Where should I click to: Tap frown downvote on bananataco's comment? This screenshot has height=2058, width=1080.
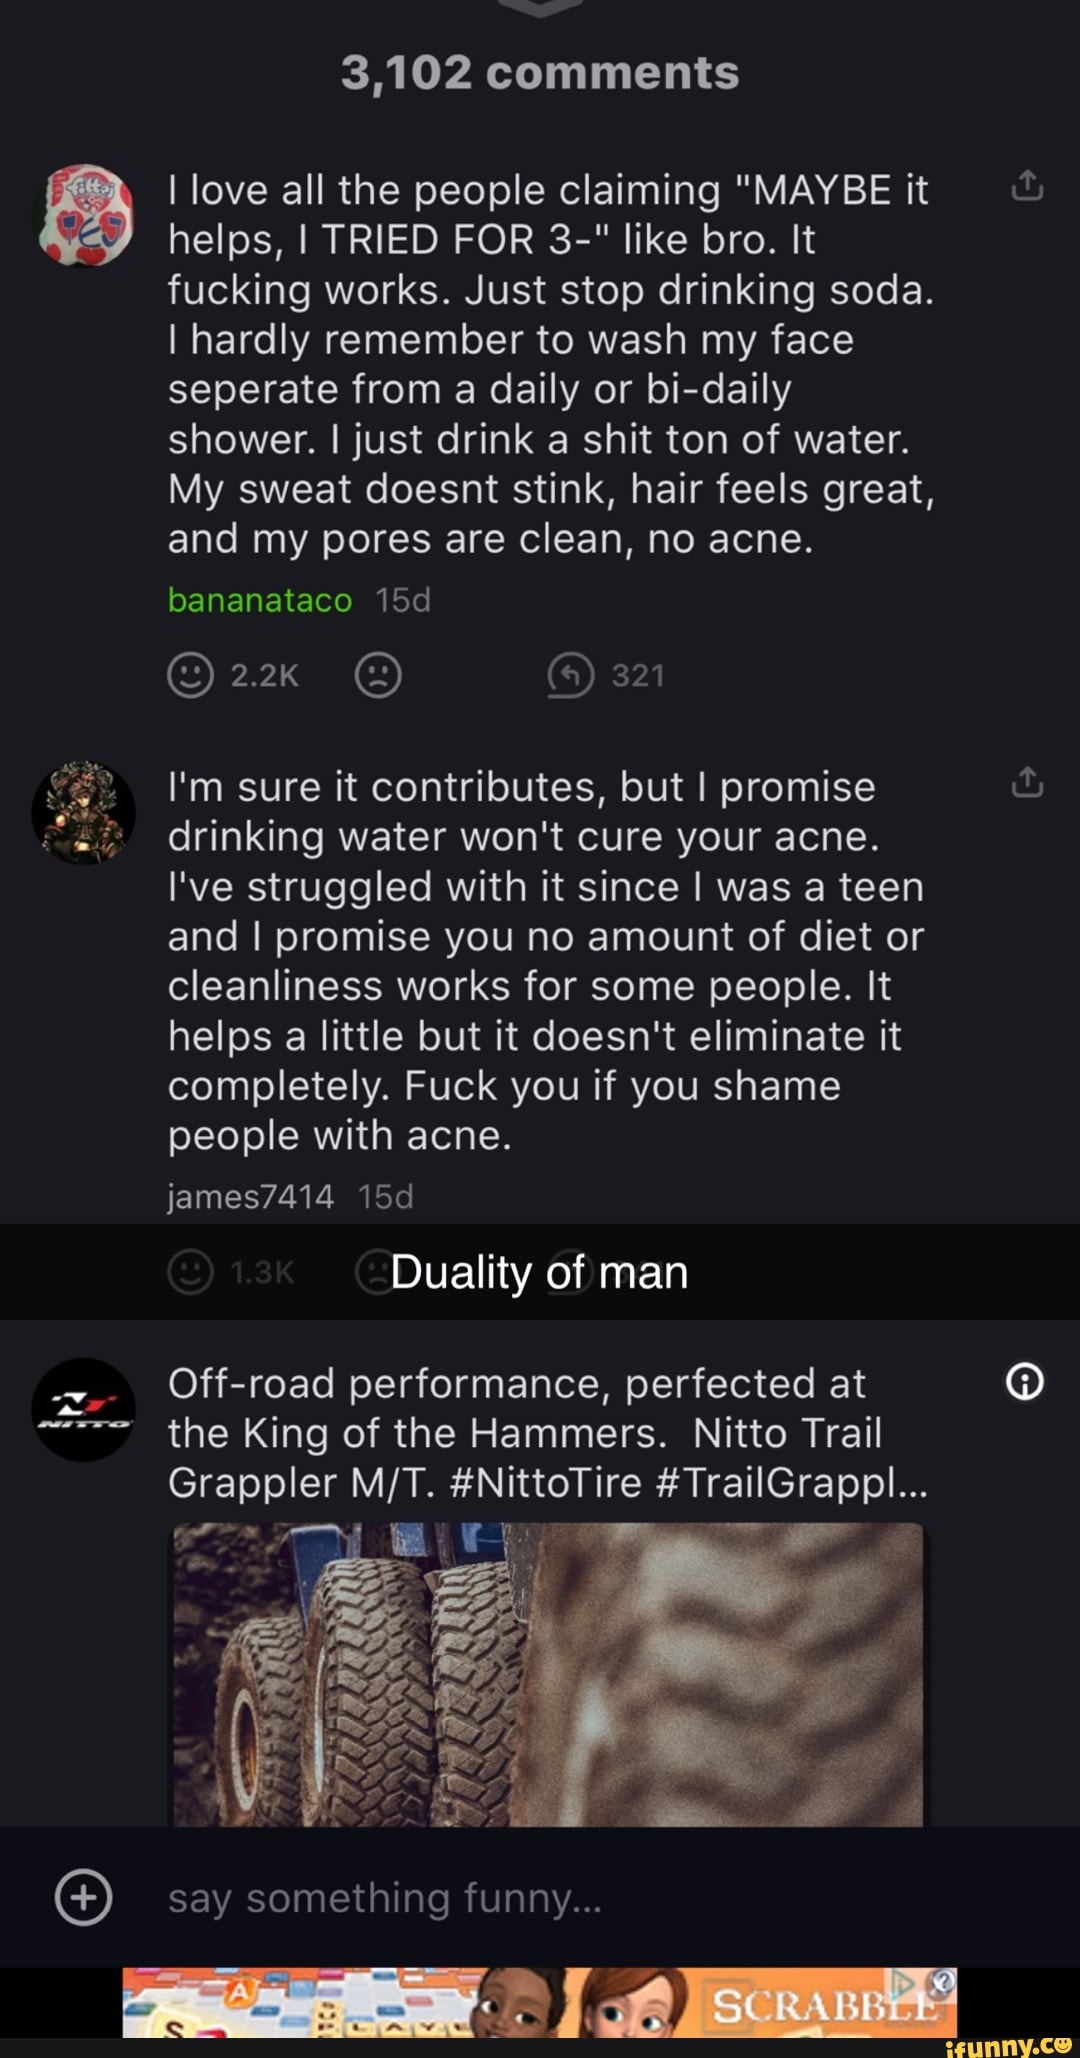pyautogui.click(x=378, y=675)
